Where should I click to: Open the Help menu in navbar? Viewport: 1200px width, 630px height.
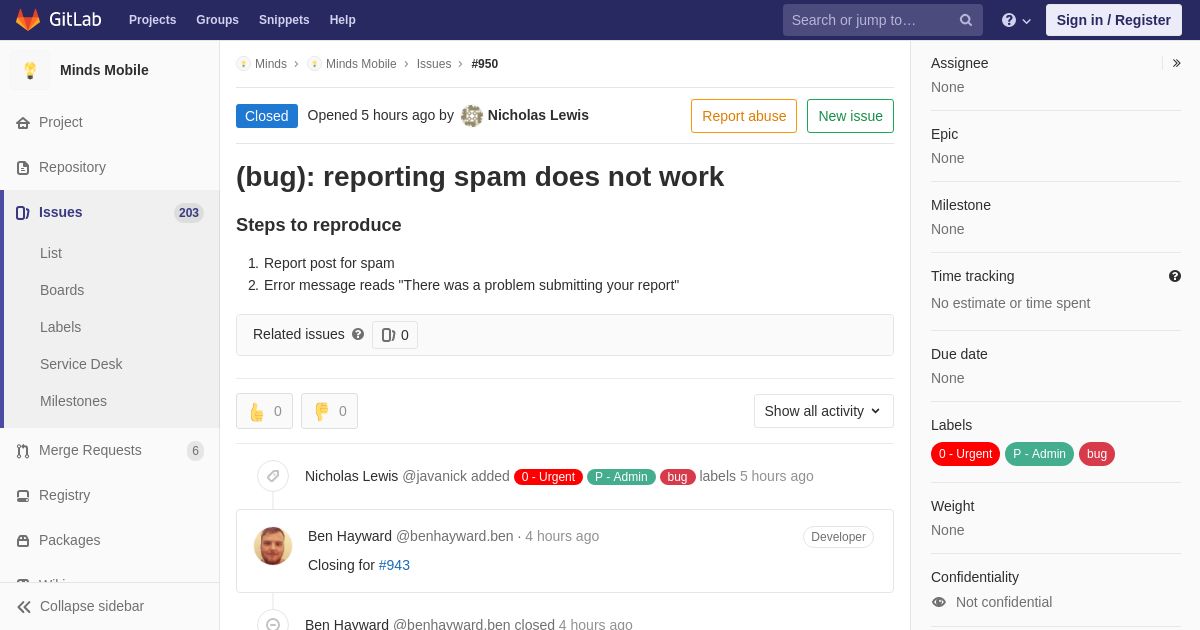pyautogui.click(x=343, y=20)
